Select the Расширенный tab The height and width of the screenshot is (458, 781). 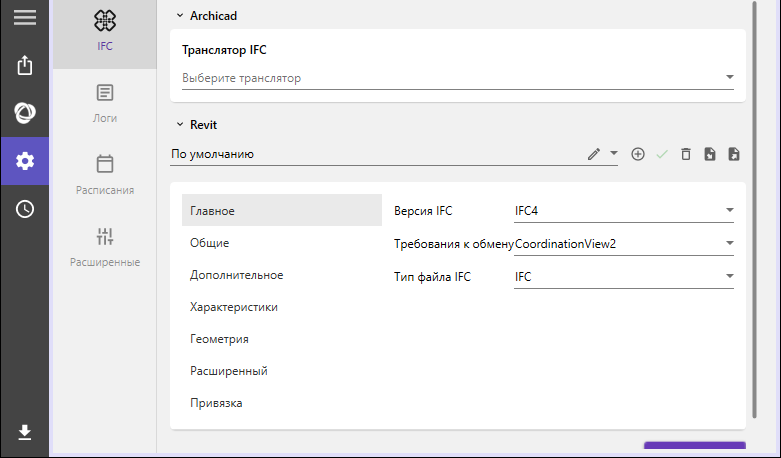(282, 371)
